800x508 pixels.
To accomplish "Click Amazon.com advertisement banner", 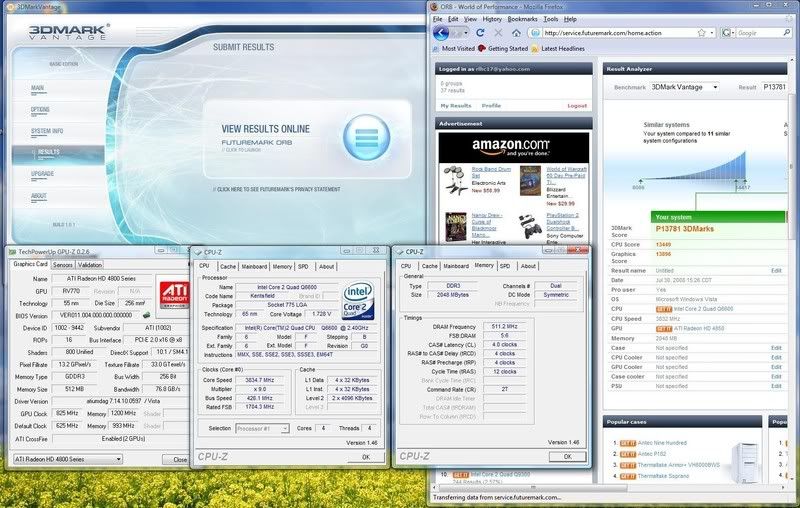I will [514, 147].
